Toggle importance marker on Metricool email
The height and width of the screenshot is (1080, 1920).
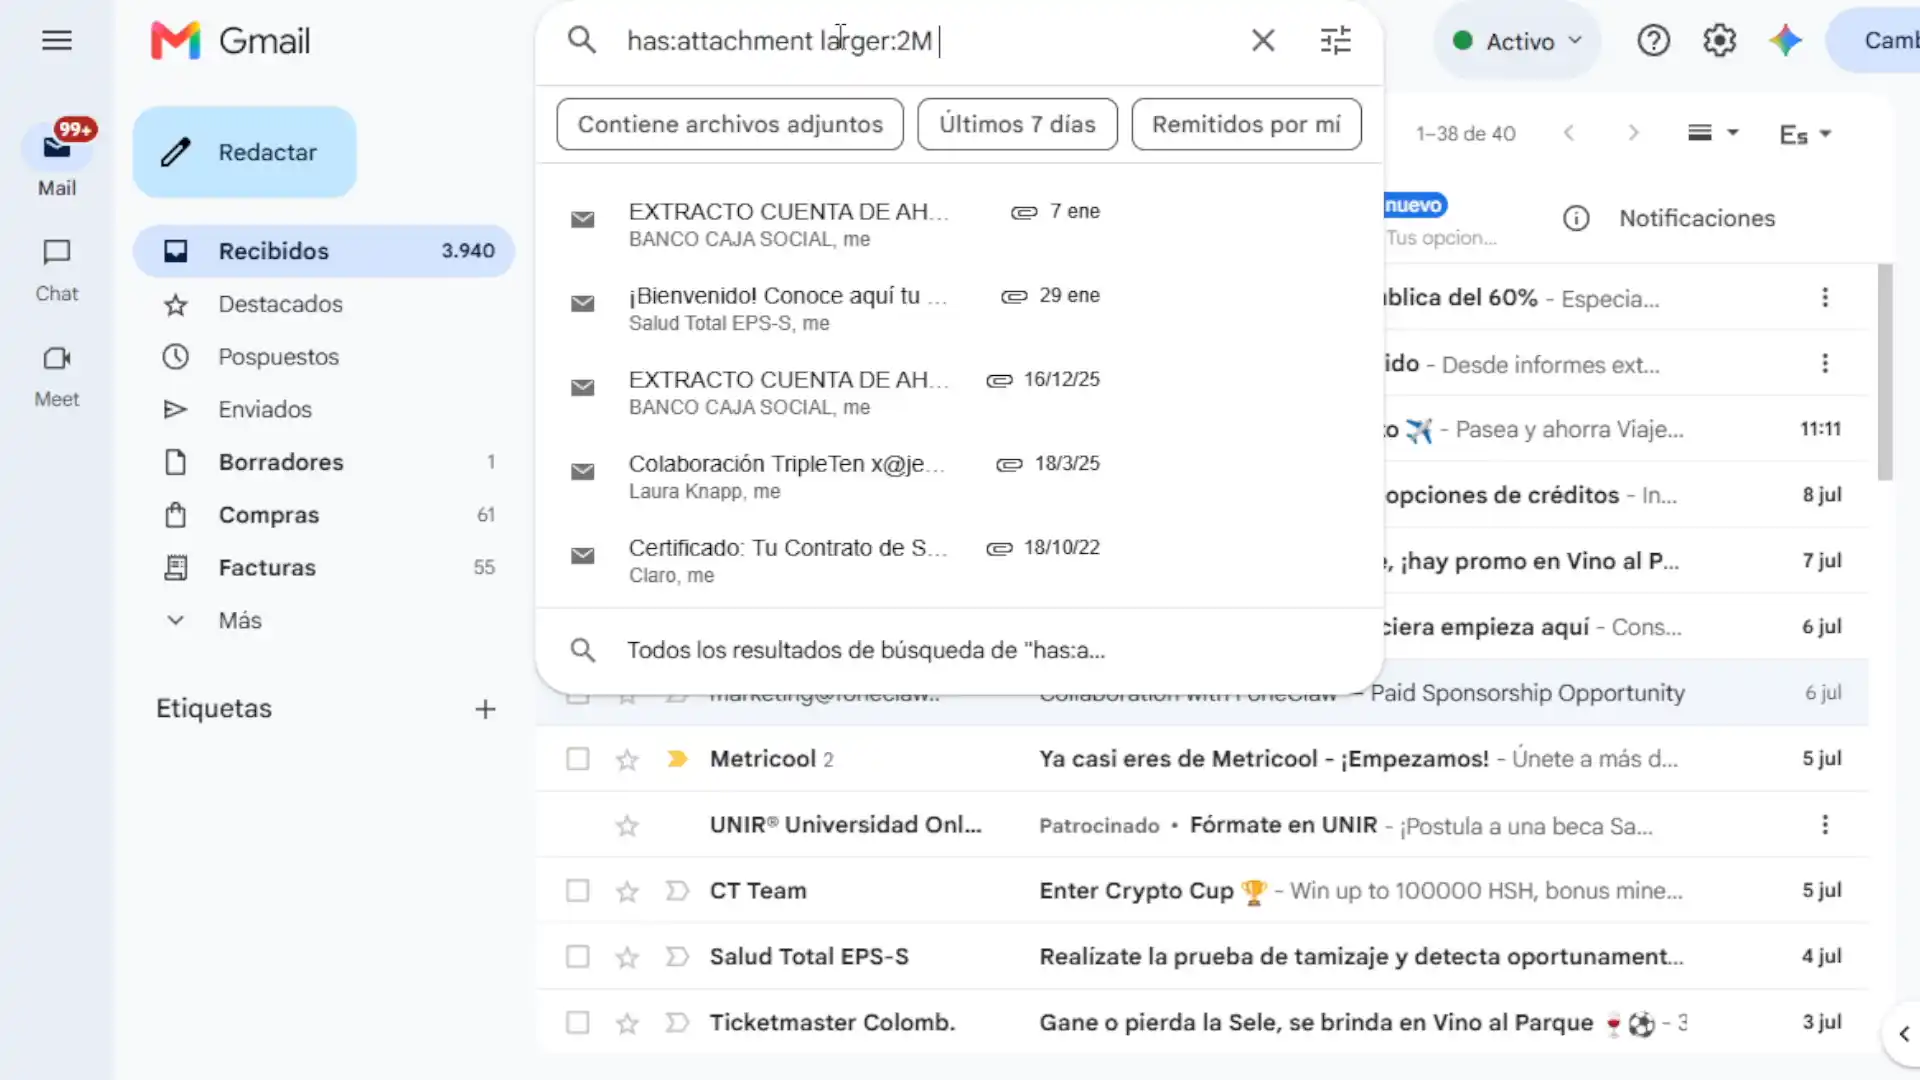[677, 759]
